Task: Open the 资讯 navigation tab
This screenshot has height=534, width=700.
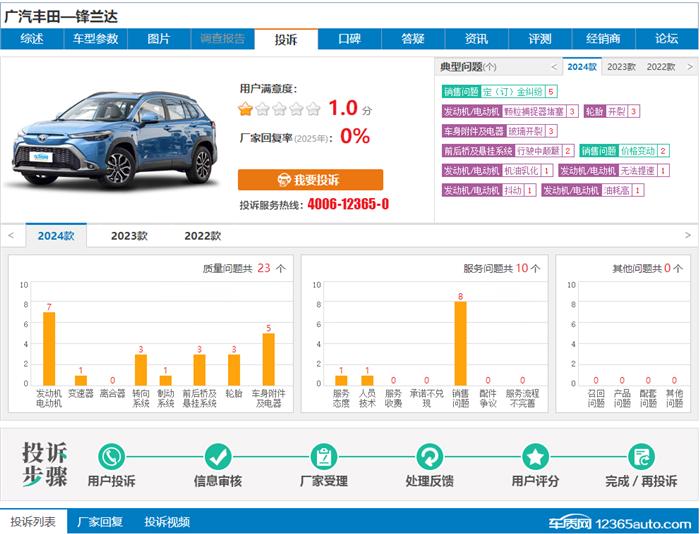Action: [476, 39]
